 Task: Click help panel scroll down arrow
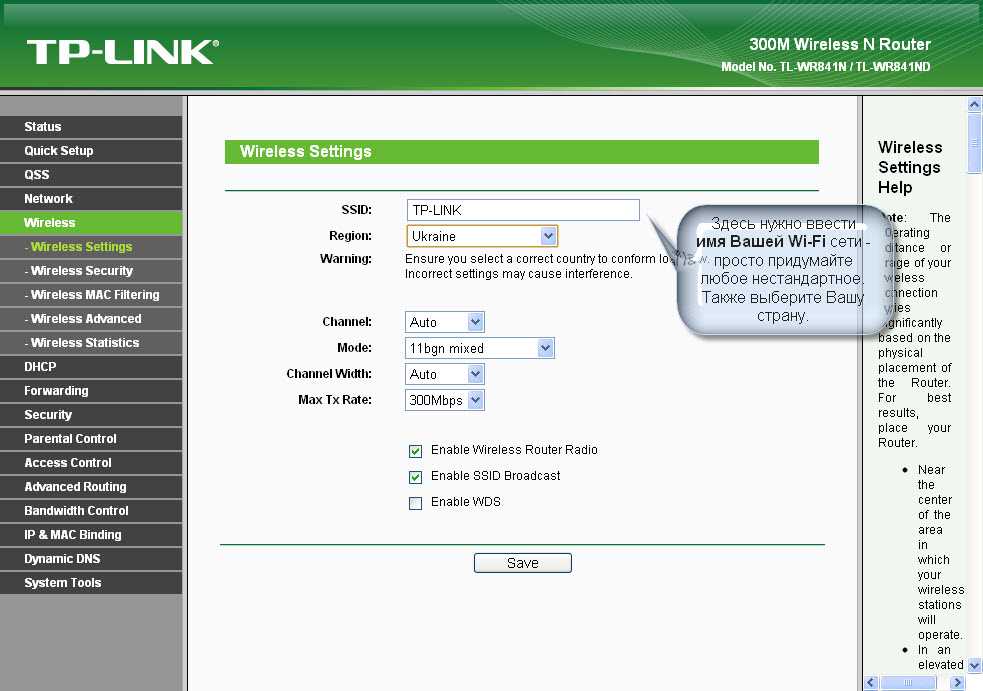tap(974, 664)
